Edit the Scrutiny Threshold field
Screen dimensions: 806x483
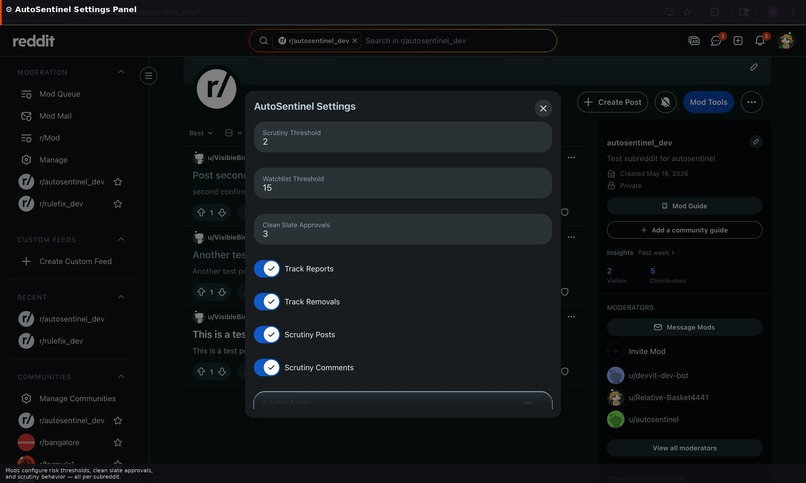click(x=402, y=137)
